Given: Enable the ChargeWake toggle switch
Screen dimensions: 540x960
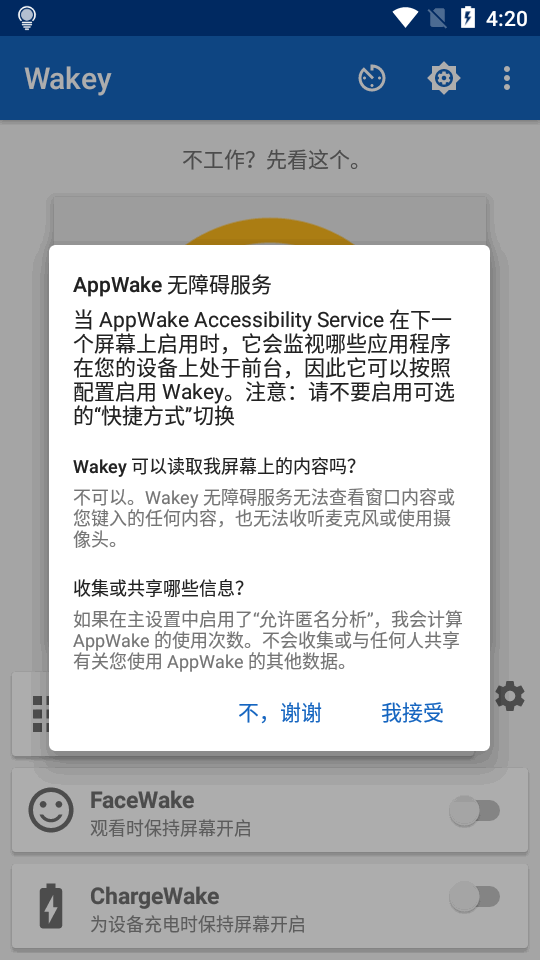Looking at the screenshot, I should pyautogui.click(x=475, y=897).
